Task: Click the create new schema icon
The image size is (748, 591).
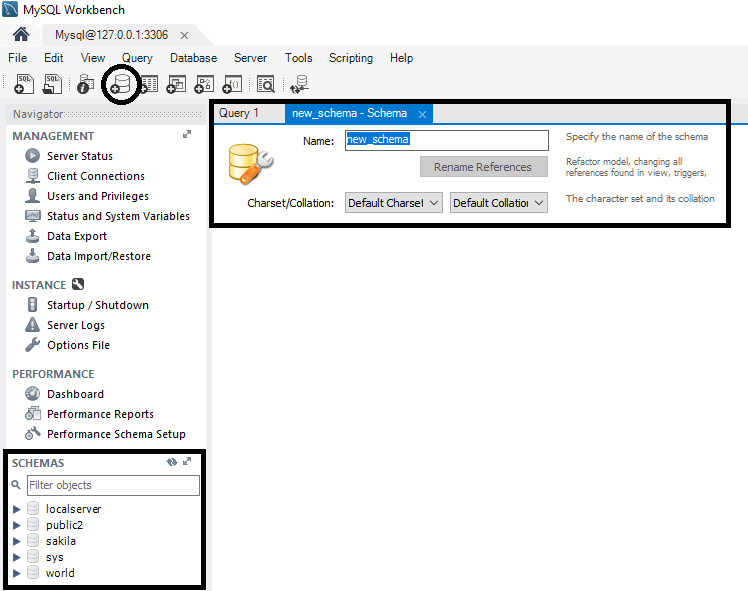Action: (x=121, y=85)
